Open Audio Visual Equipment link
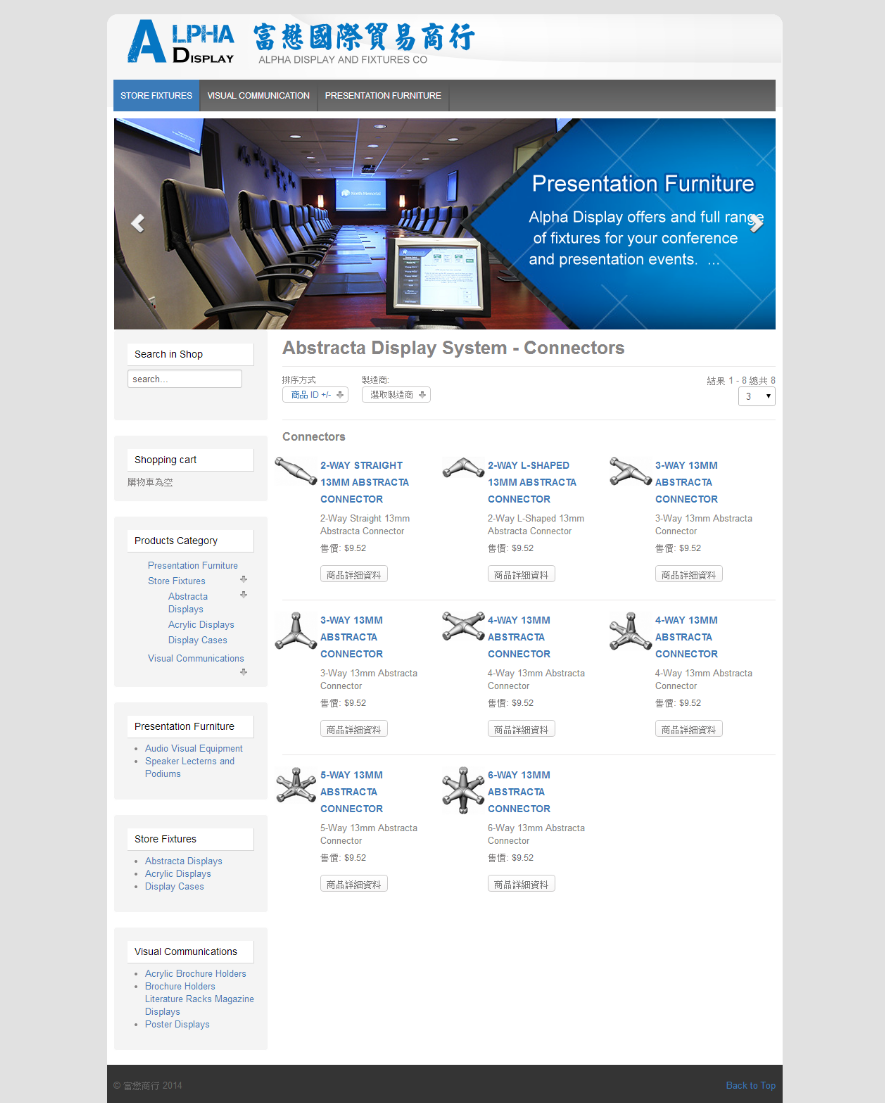The width and height of the screenshot is (885, 1103). (193, 748)
